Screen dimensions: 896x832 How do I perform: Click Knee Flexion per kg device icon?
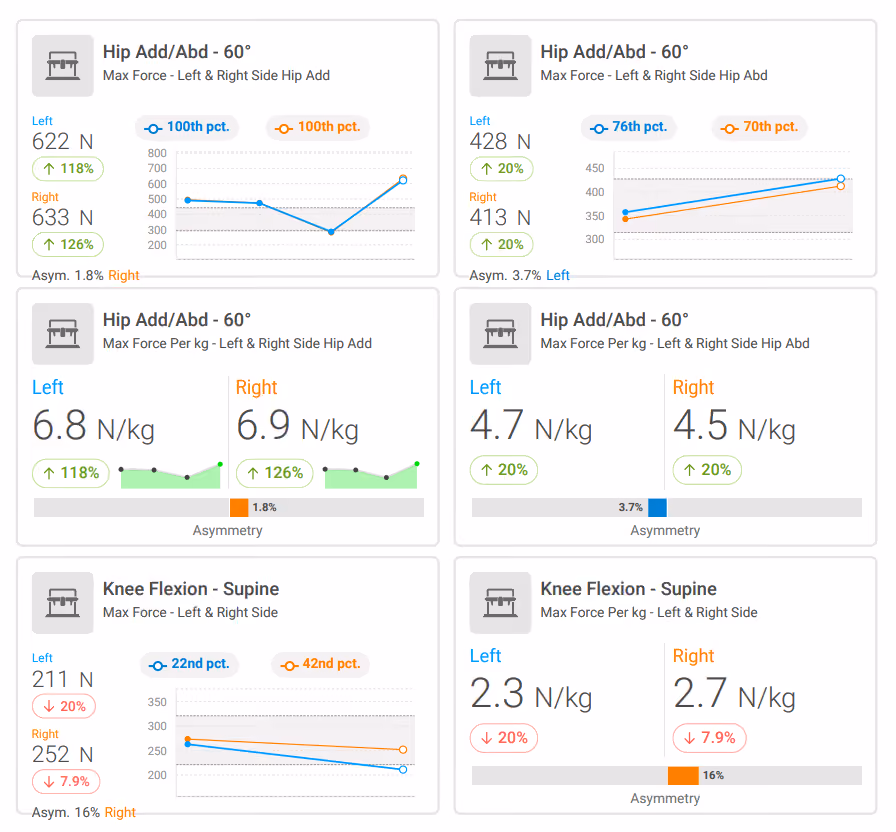tap(501, 603)
